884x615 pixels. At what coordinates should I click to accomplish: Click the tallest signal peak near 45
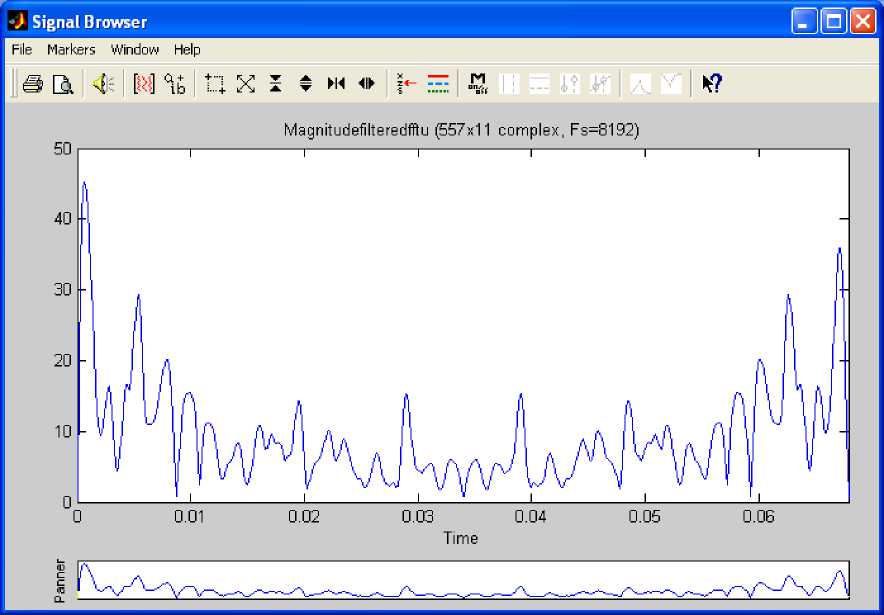[84, 183]
